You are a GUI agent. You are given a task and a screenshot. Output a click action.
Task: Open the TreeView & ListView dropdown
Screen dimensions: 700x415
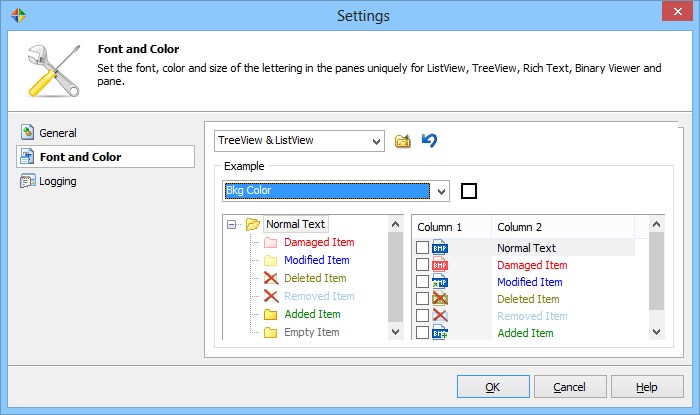click(375, 141)
